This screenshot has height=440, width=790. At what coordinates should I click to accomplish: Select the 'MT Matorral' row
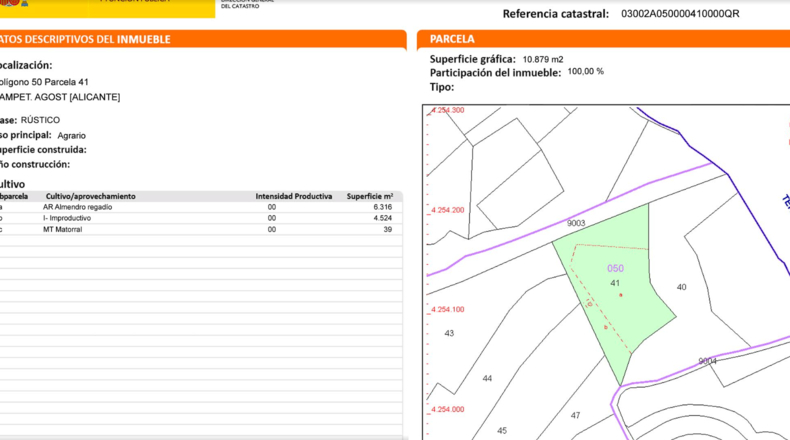(201, 229)
